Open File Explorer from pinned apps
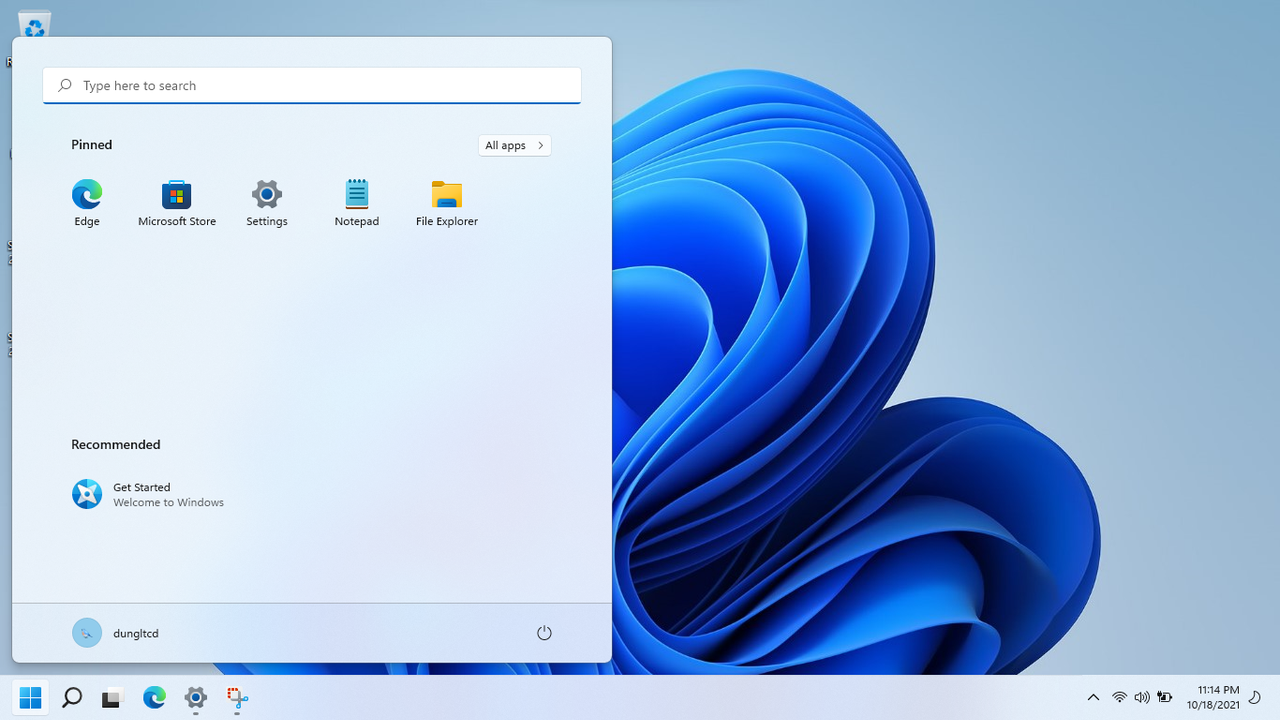1280x720 pixels. tap(446, 195)
